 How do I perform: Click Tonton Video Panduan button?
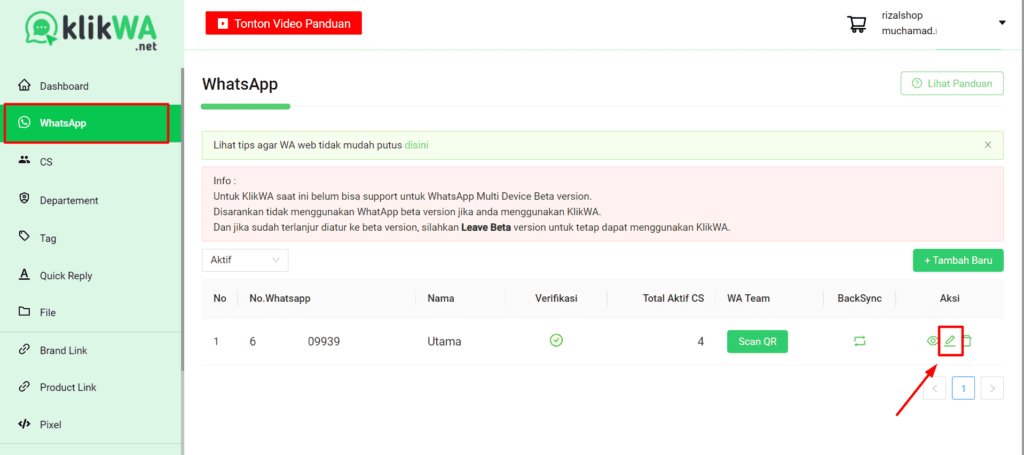tap(283, 23)
